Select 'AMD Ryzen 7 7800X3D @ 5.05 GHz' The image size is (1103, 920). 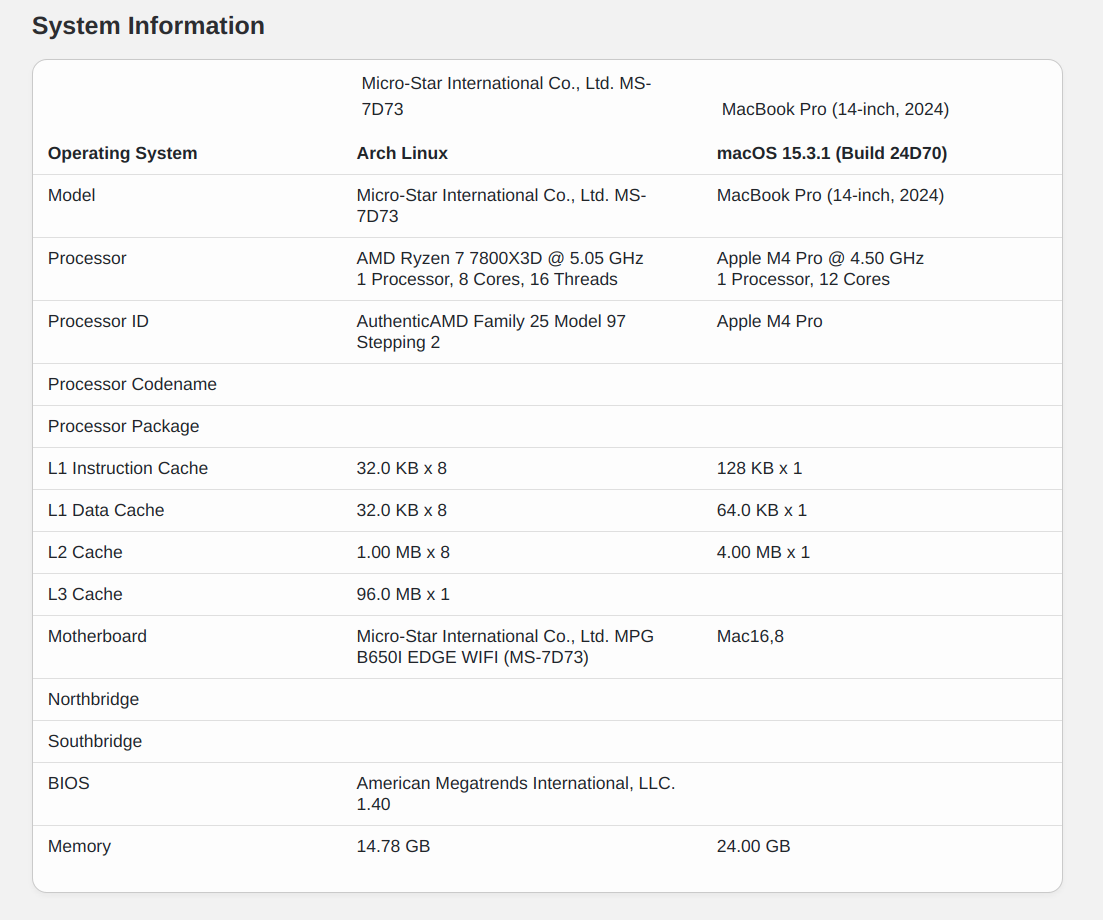point(500,258)
